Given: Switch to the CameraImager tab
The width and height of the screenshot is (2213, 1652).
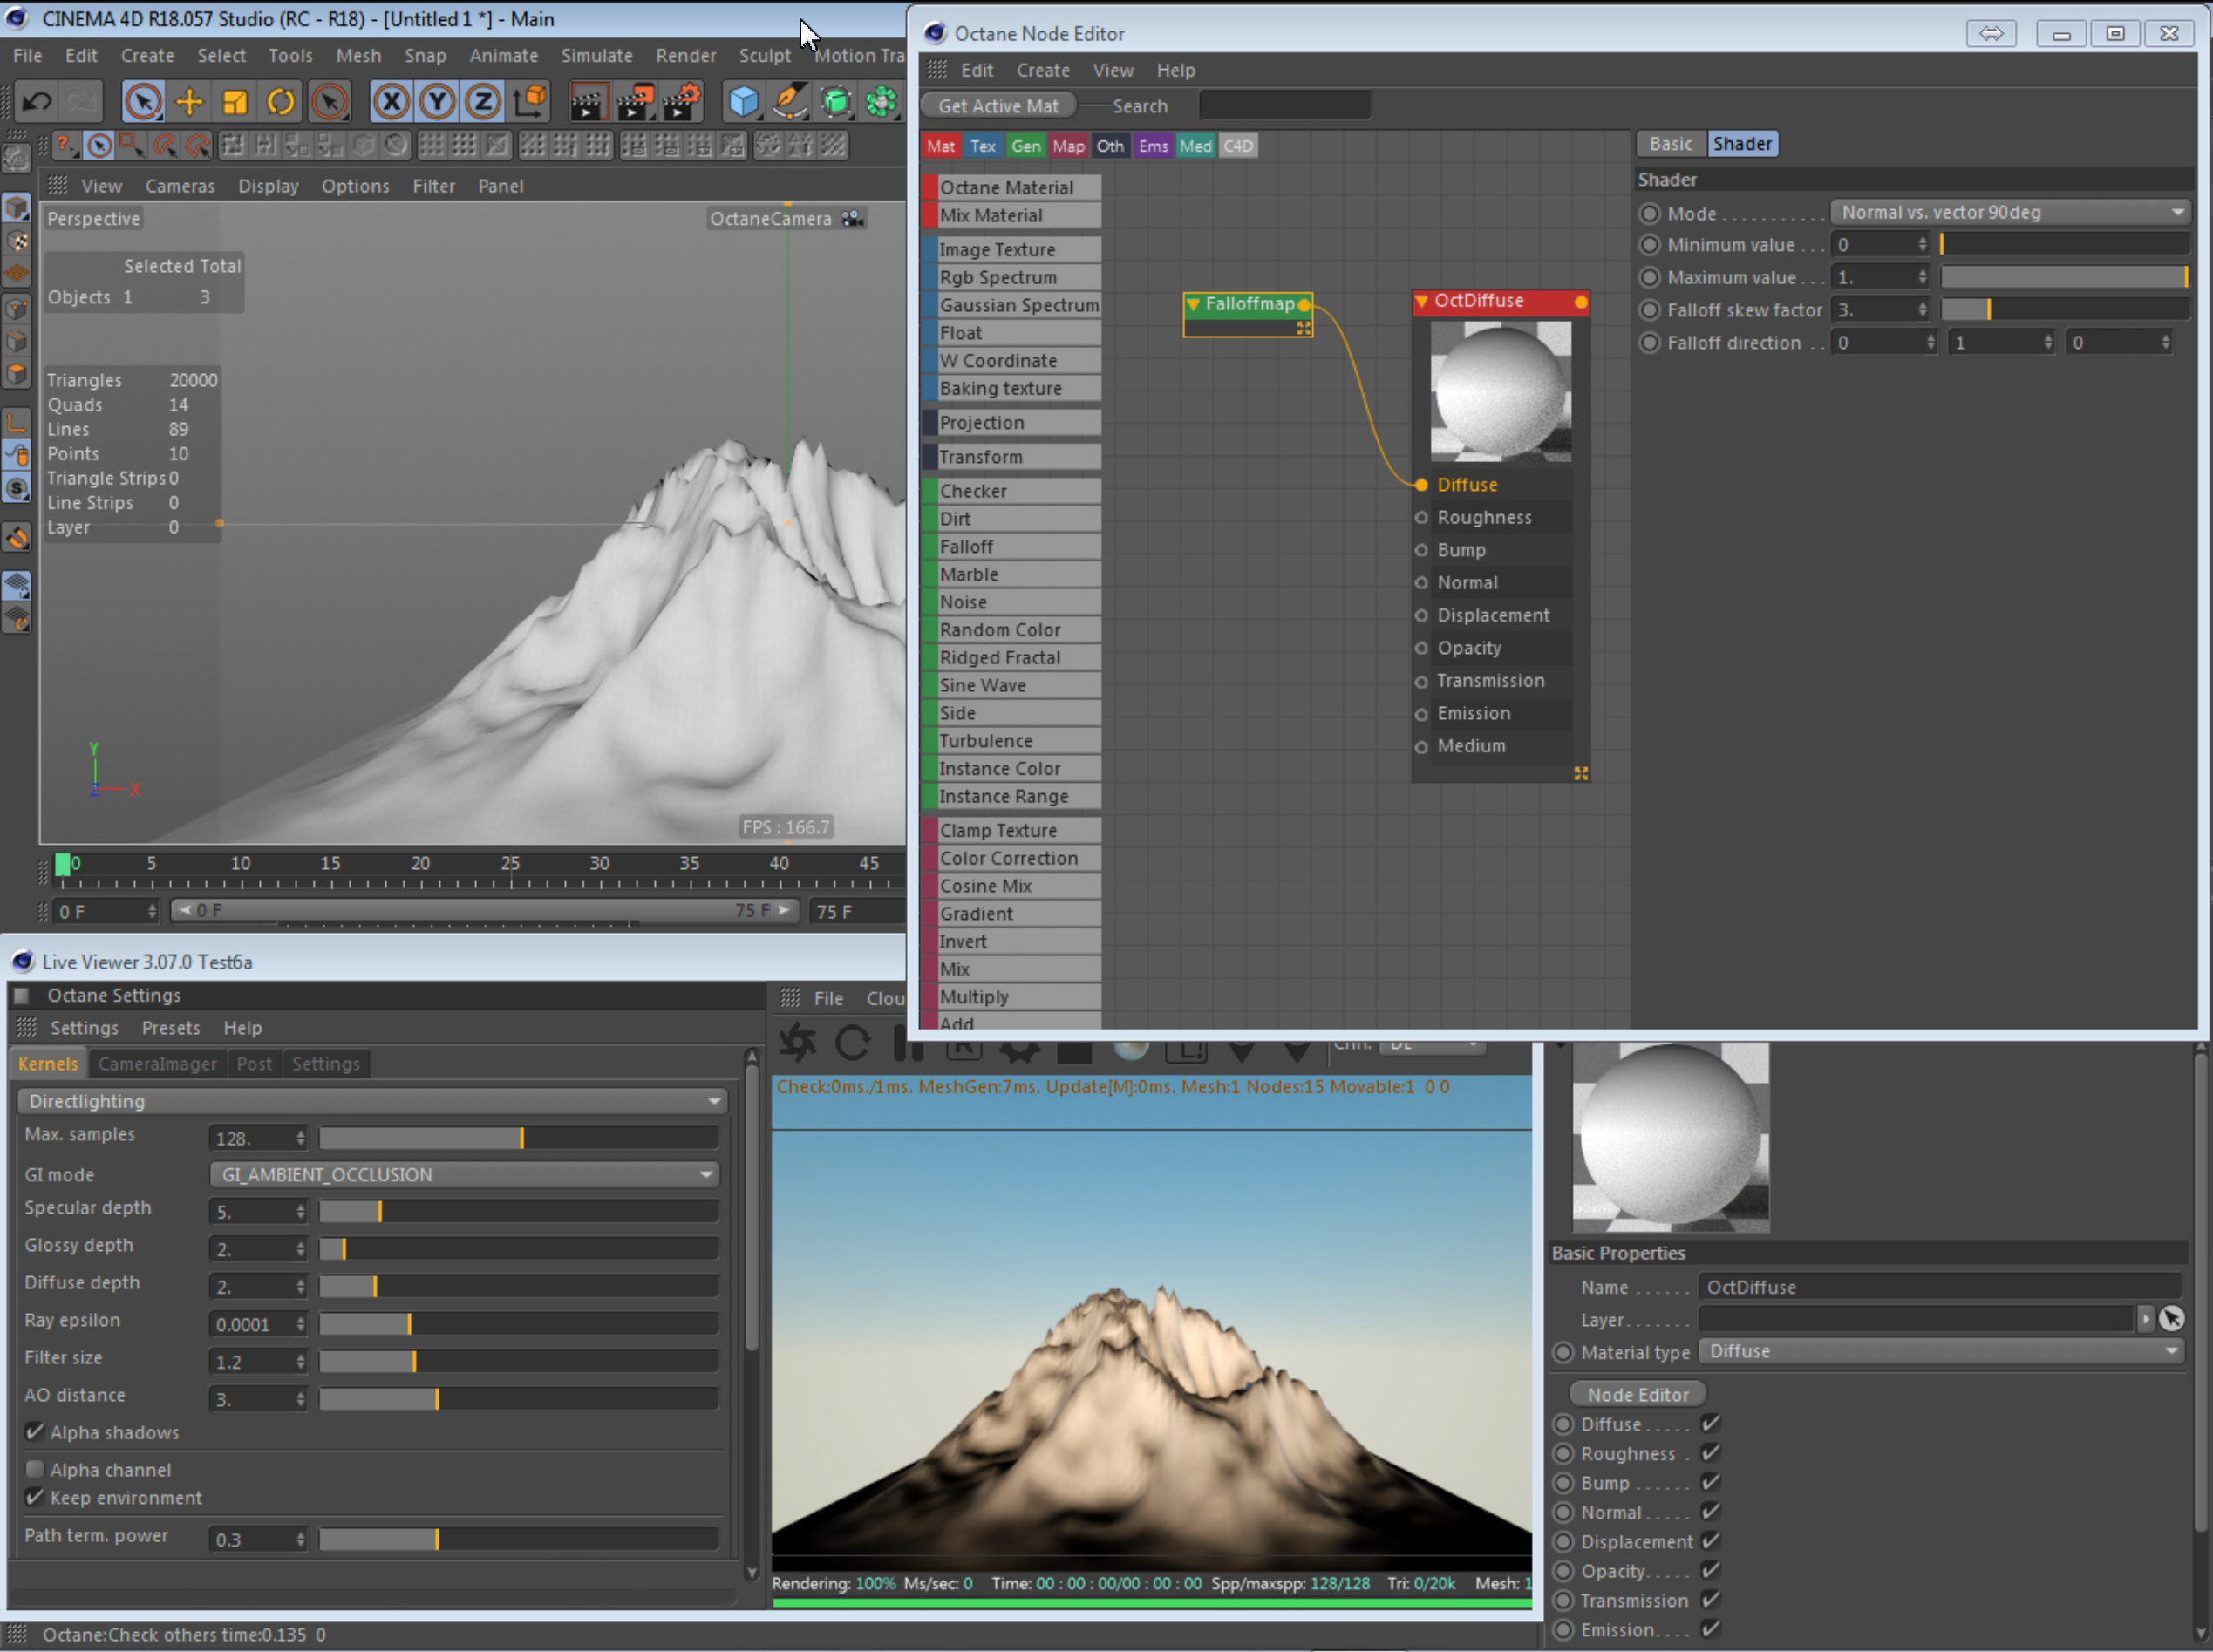Looking at the screenshot, I should [x=157, y=1063].
